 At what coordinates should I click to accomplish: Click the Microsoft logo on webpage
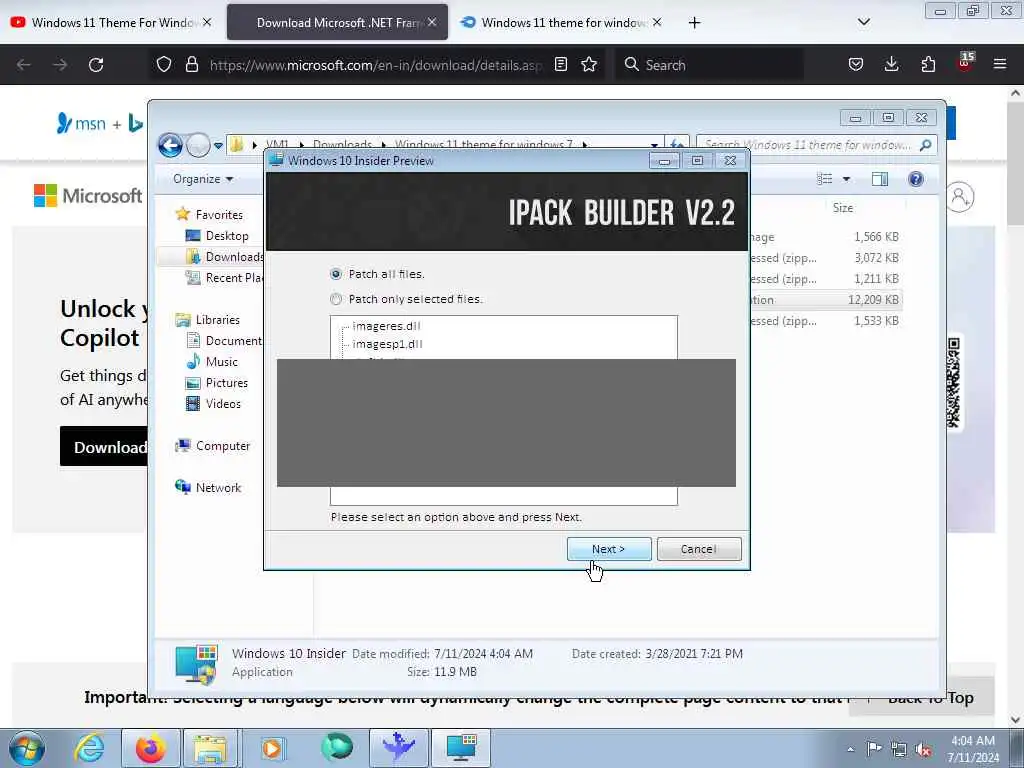88,195
